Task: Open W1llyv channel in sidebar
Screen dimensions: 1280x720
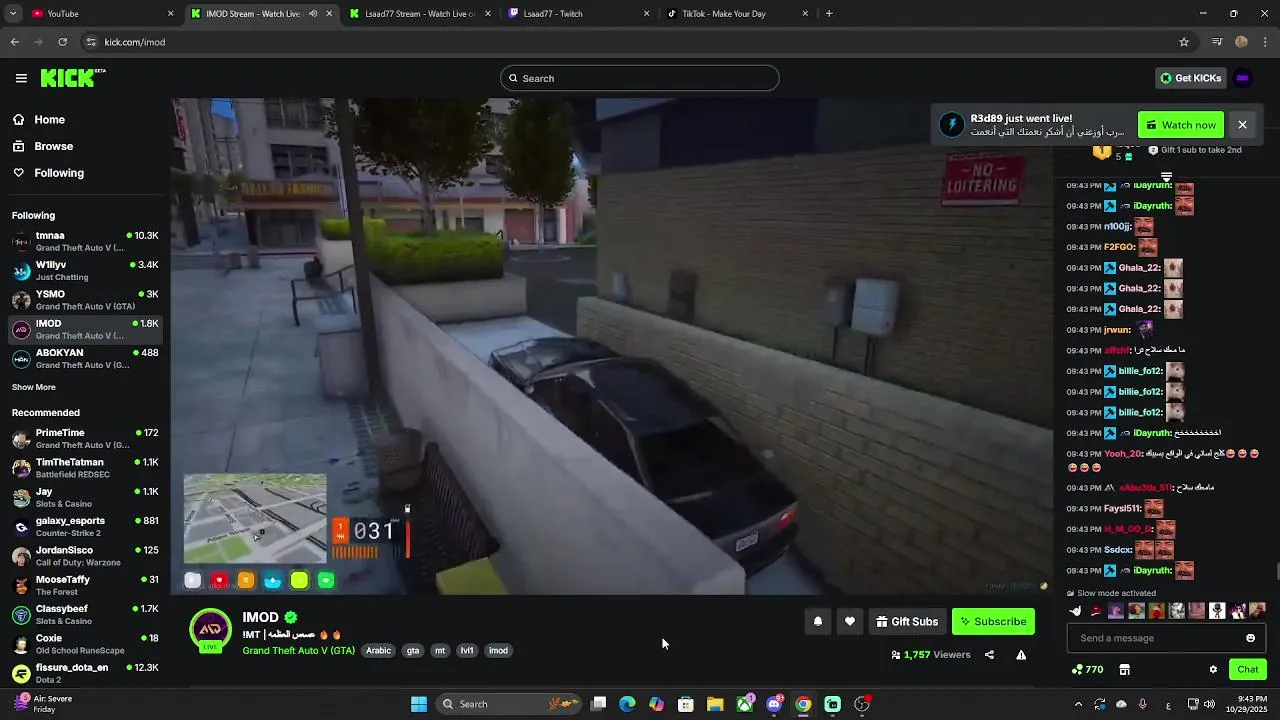Action: coord(85,270)
